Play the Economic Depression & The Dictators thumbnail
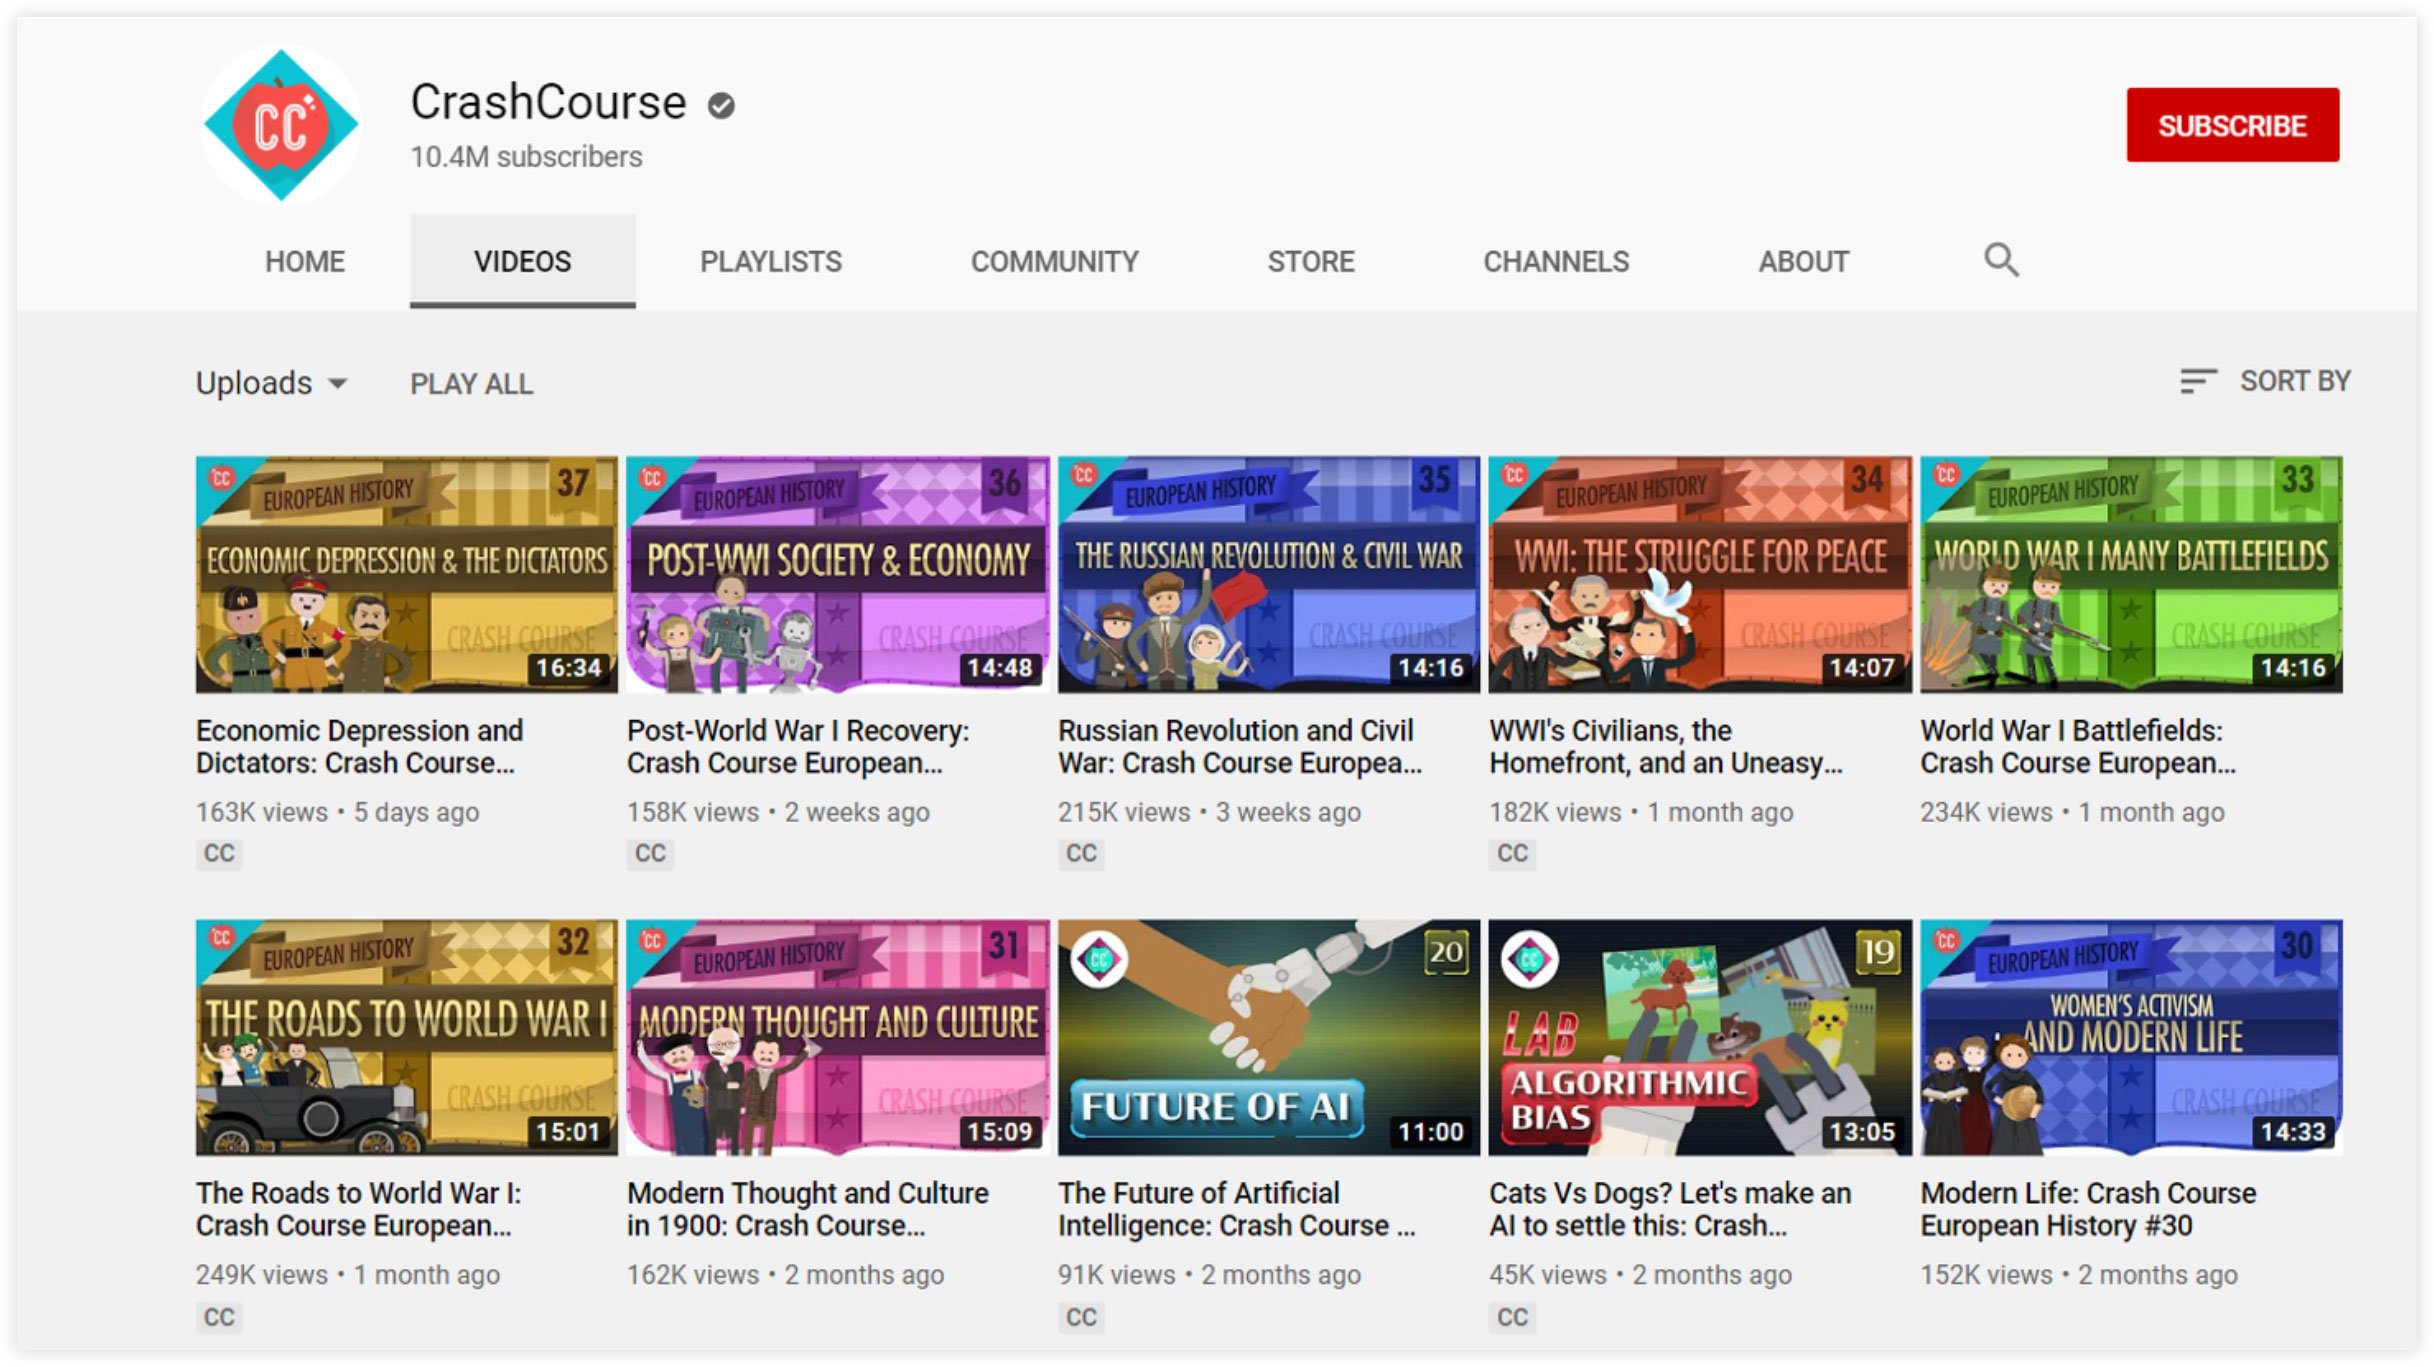 [x=407, y=575]
